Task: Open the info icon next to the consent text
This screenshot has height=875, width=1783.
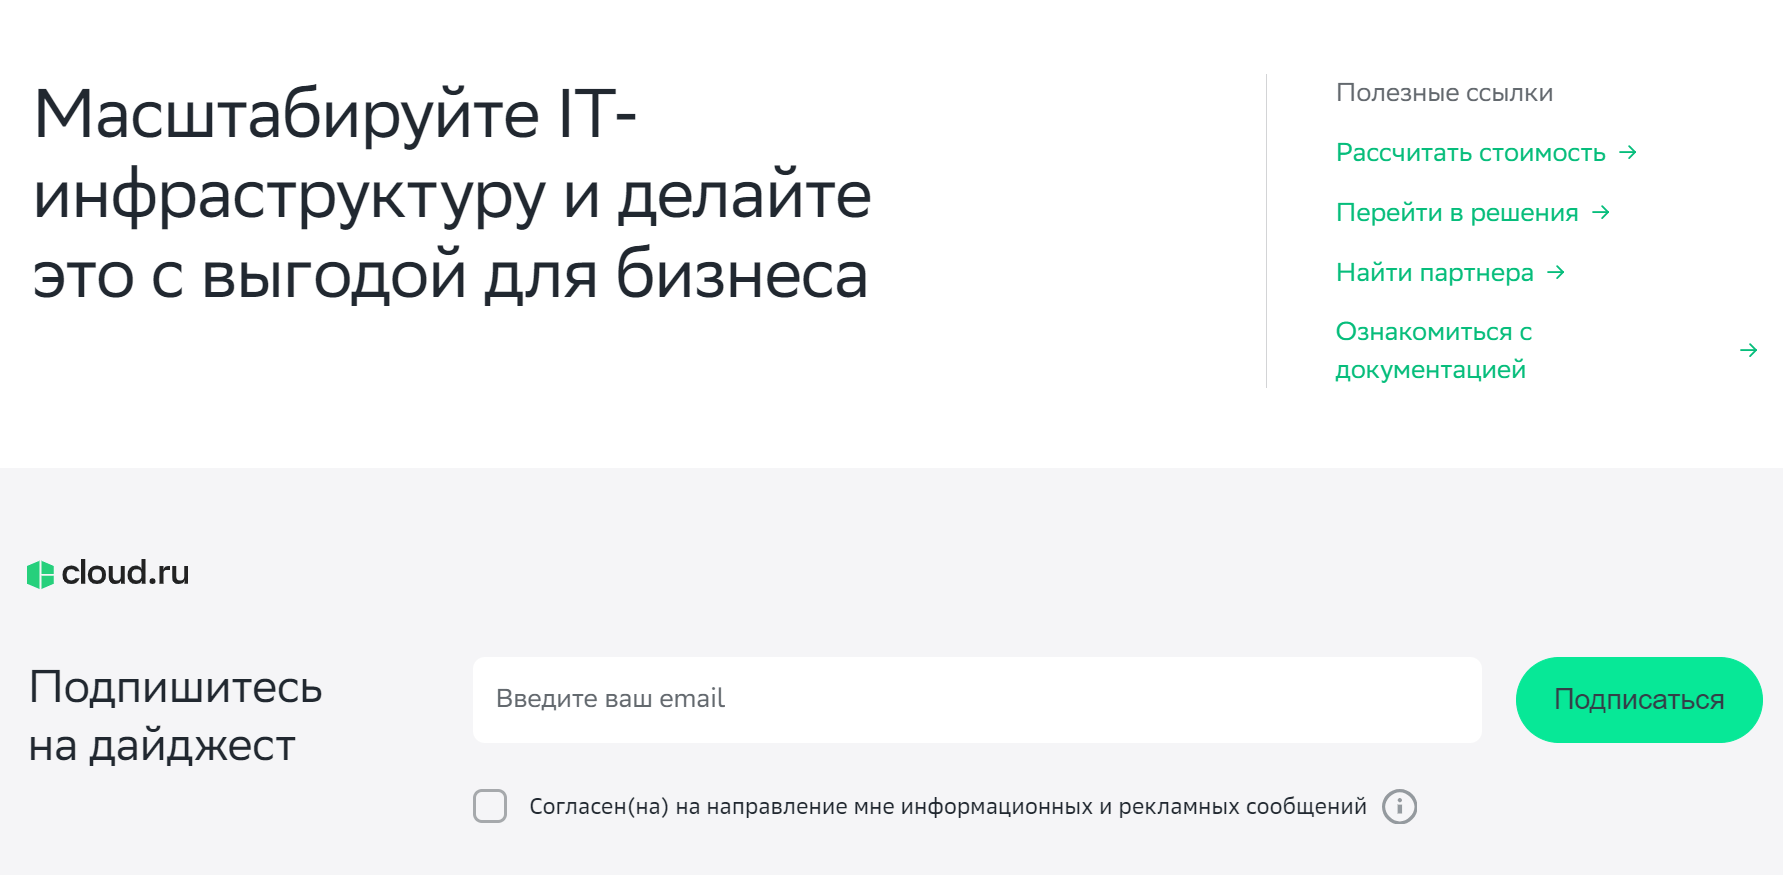Action: 1399,806
